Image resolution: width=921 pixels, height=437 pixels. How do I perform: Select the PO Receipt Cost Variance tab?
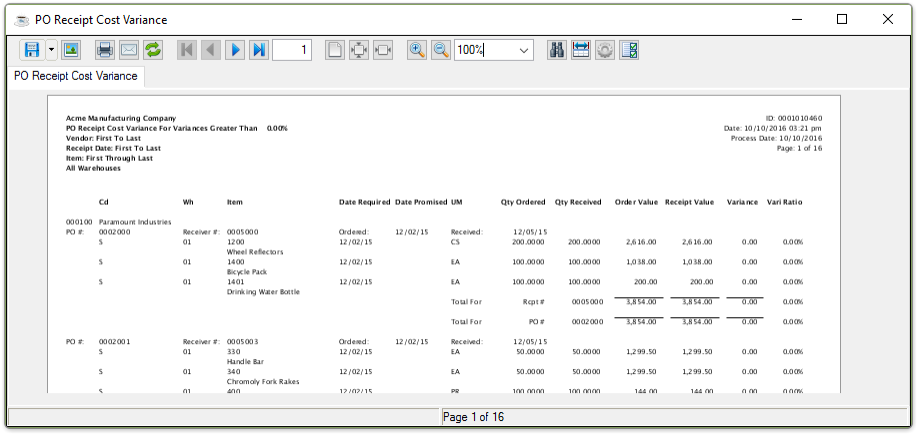76,76
